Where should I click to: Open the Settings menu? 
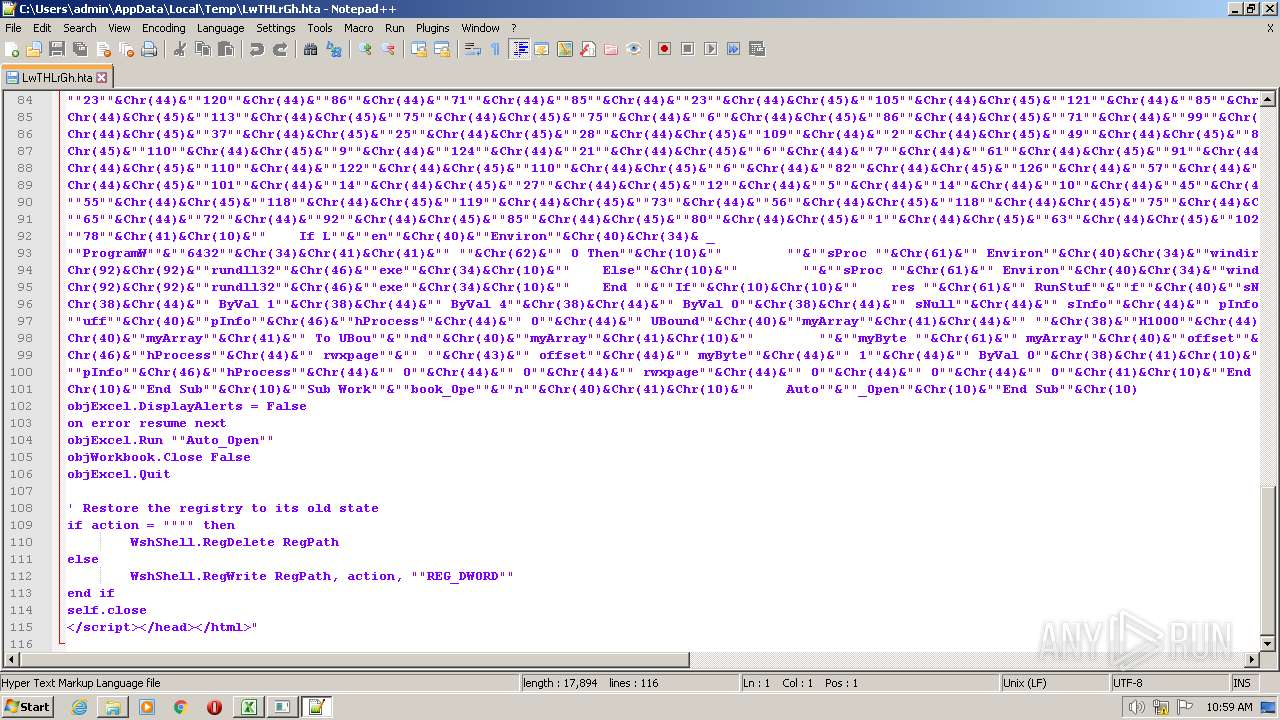point(275,28)
